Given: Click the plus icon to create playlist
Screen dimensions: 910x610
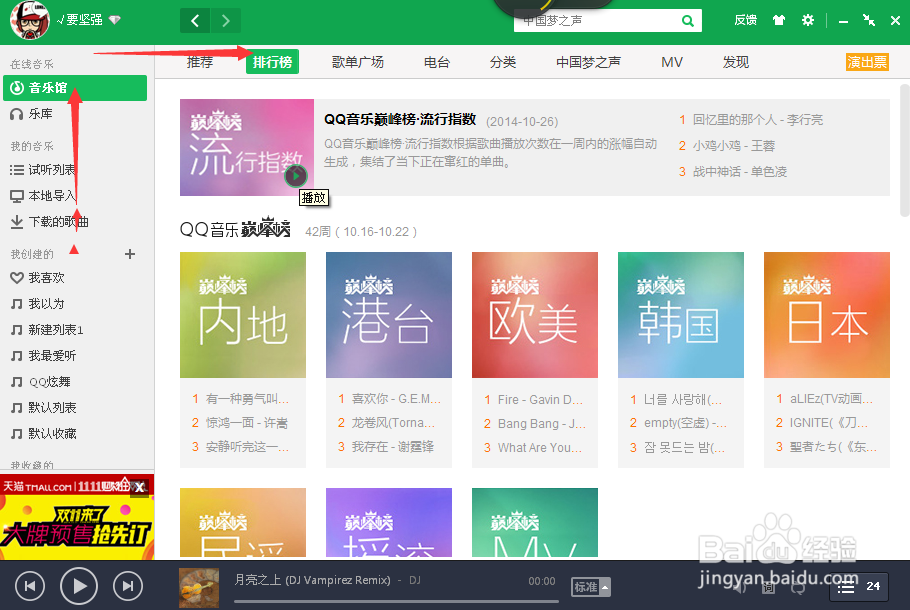Looking at the screenshot, I should tap(130, 254).
